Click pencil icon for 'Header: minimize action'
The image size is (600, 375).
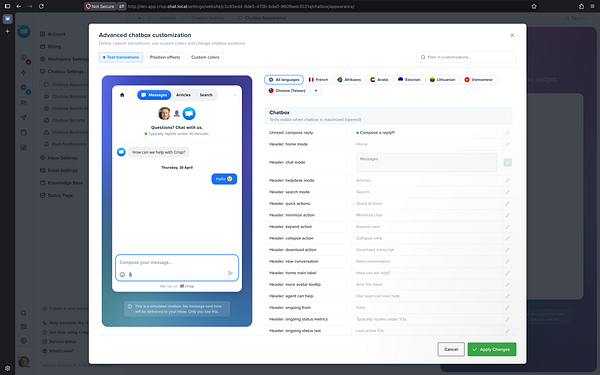point(507,215)
